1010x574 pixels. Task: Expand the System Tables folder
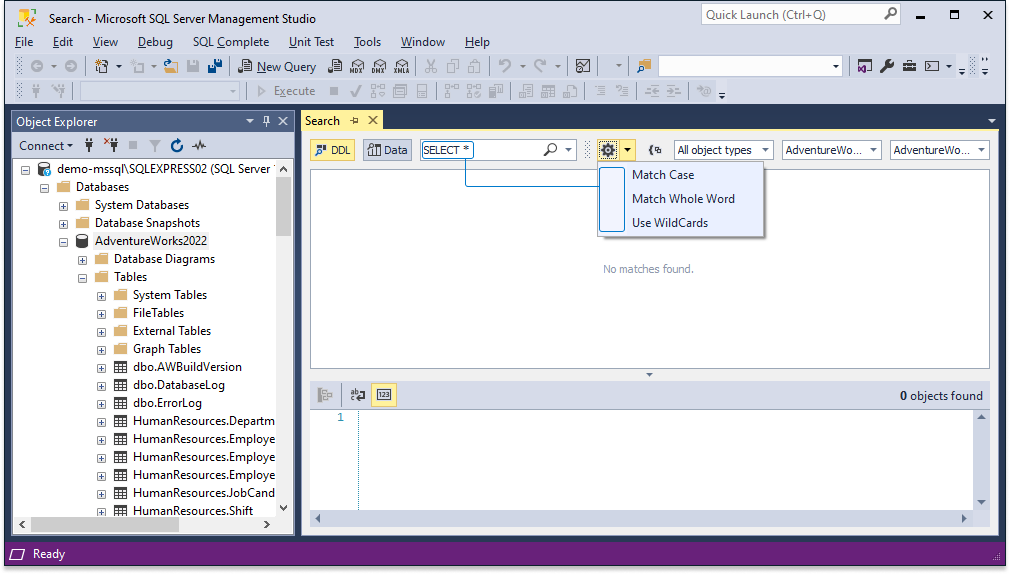click(101, 296)
